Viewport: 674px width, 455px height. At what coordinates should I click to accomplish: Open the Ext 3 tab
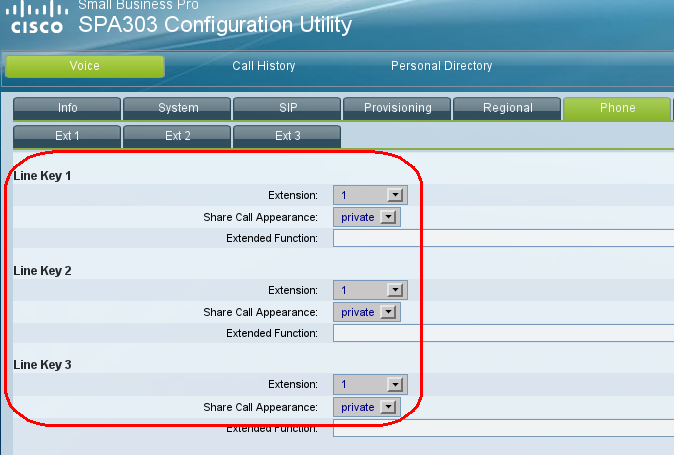[x=287, y=135]
